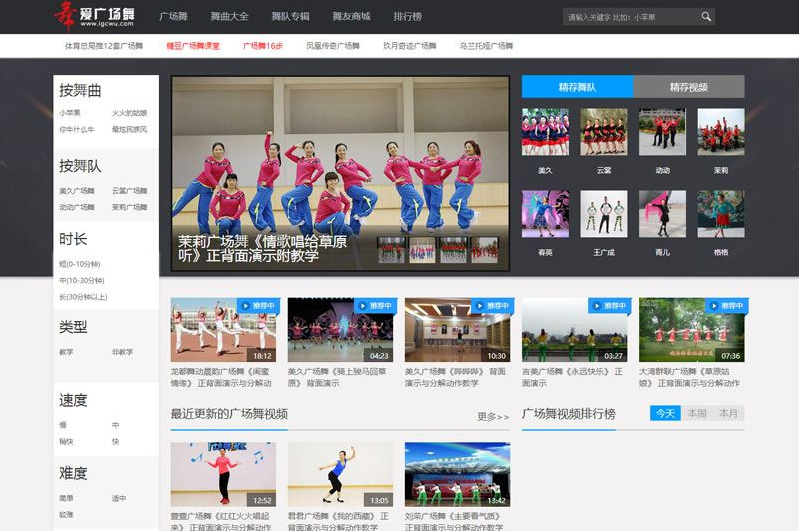The height and width of the screenshot is (531, 799).
Task: Filter duration 短(0-10分钟)
Action: pyautogui.click(x=80, y=264)
